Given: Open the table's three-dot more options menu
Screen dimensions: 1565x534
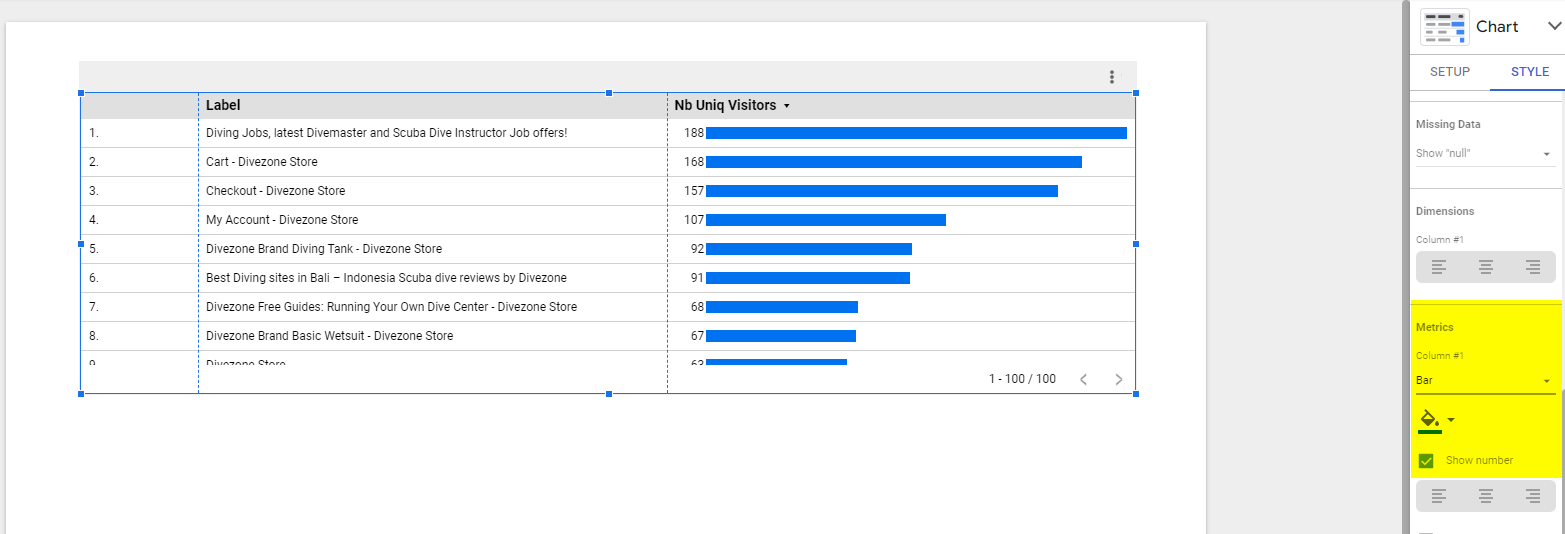Looking at the screenshot, I should pyautogui.click(x=1112, y=77).
